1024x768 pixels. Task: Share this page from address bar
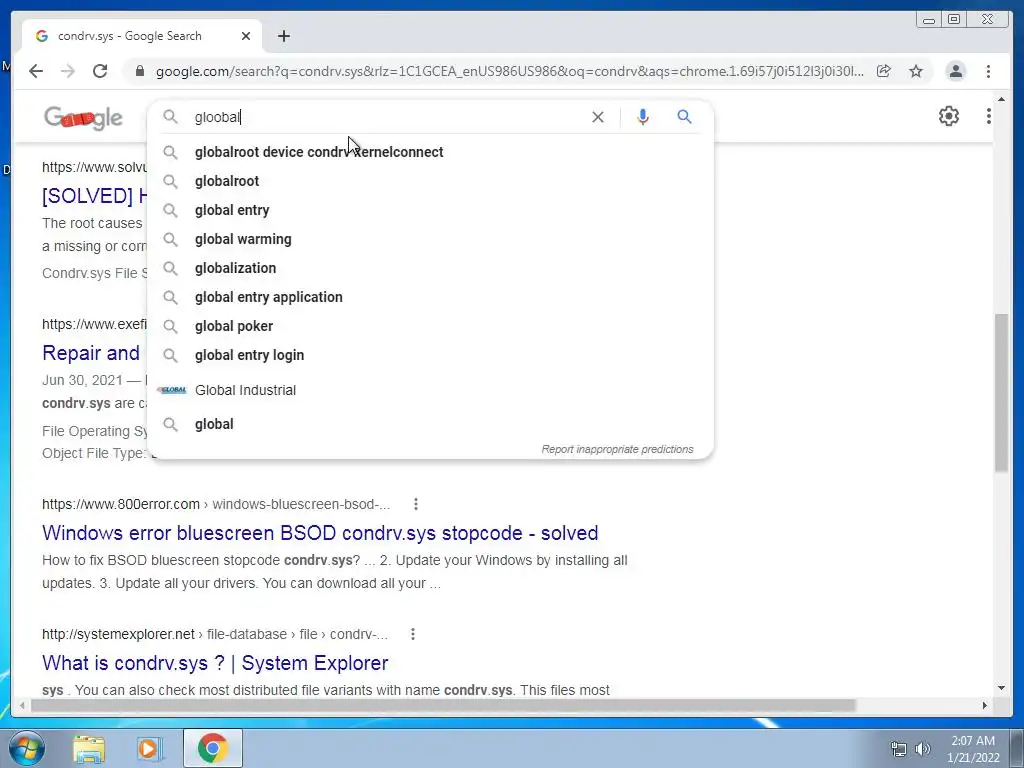tap(884, 71)
